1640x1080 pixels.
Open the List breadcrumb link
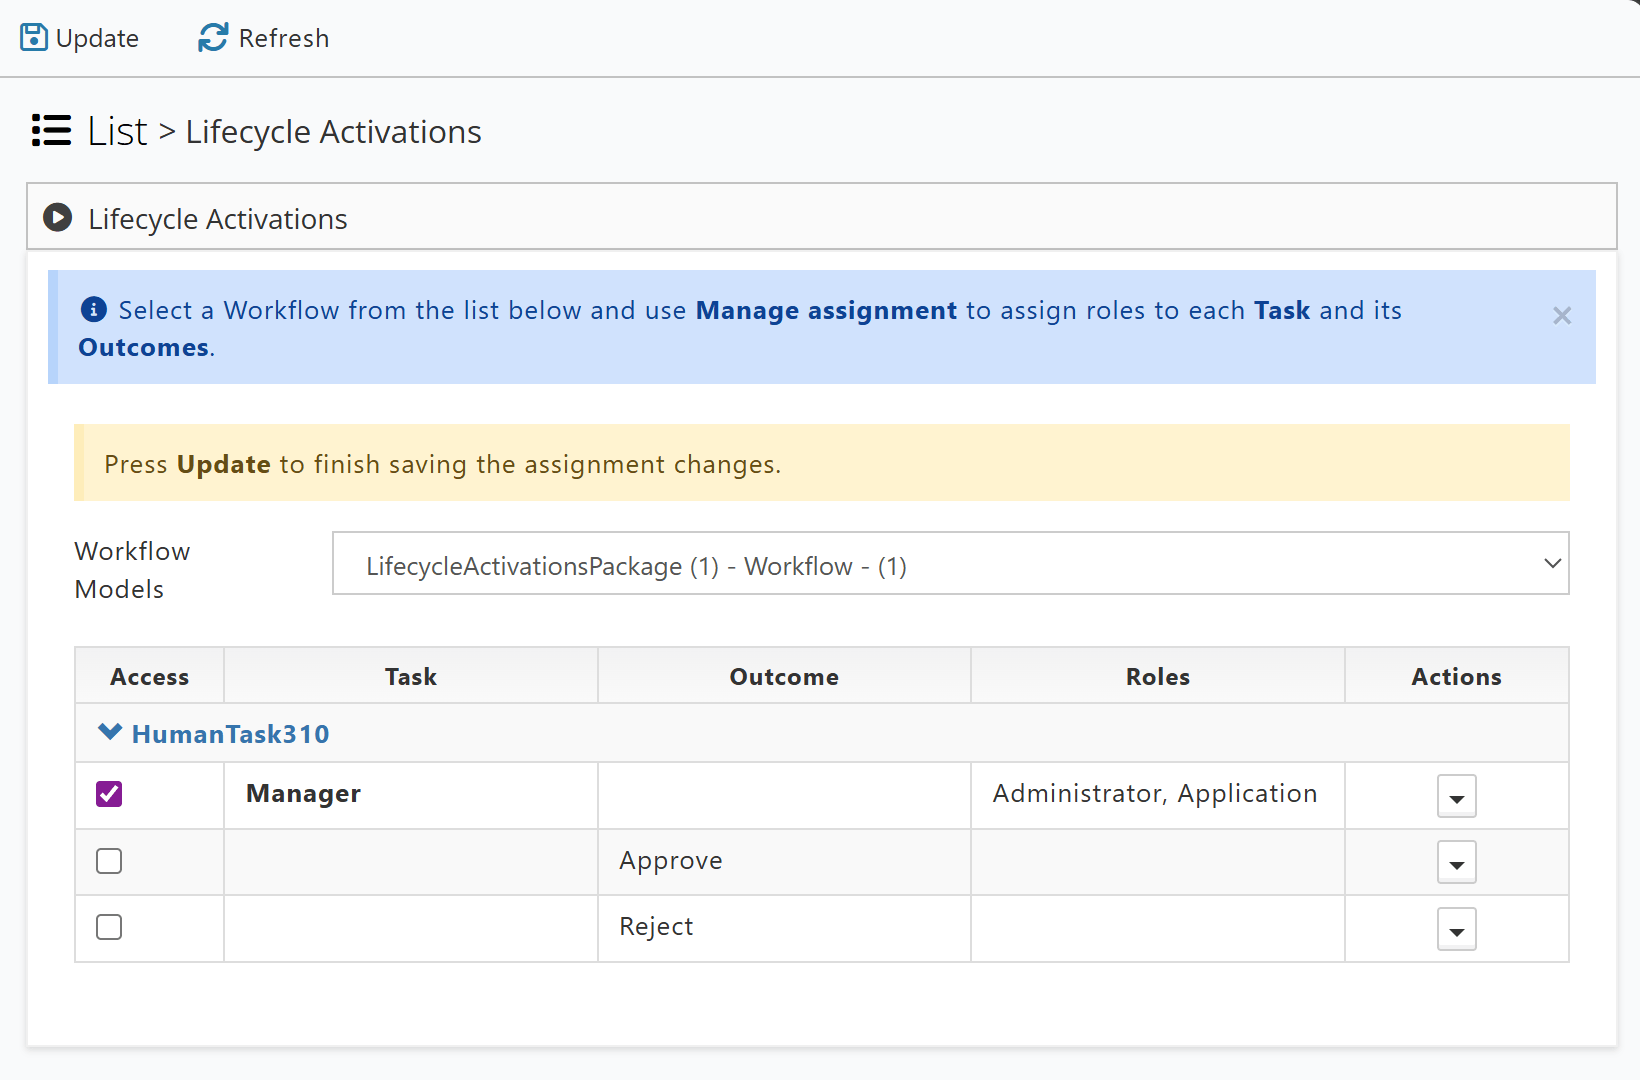pos(118,131)
